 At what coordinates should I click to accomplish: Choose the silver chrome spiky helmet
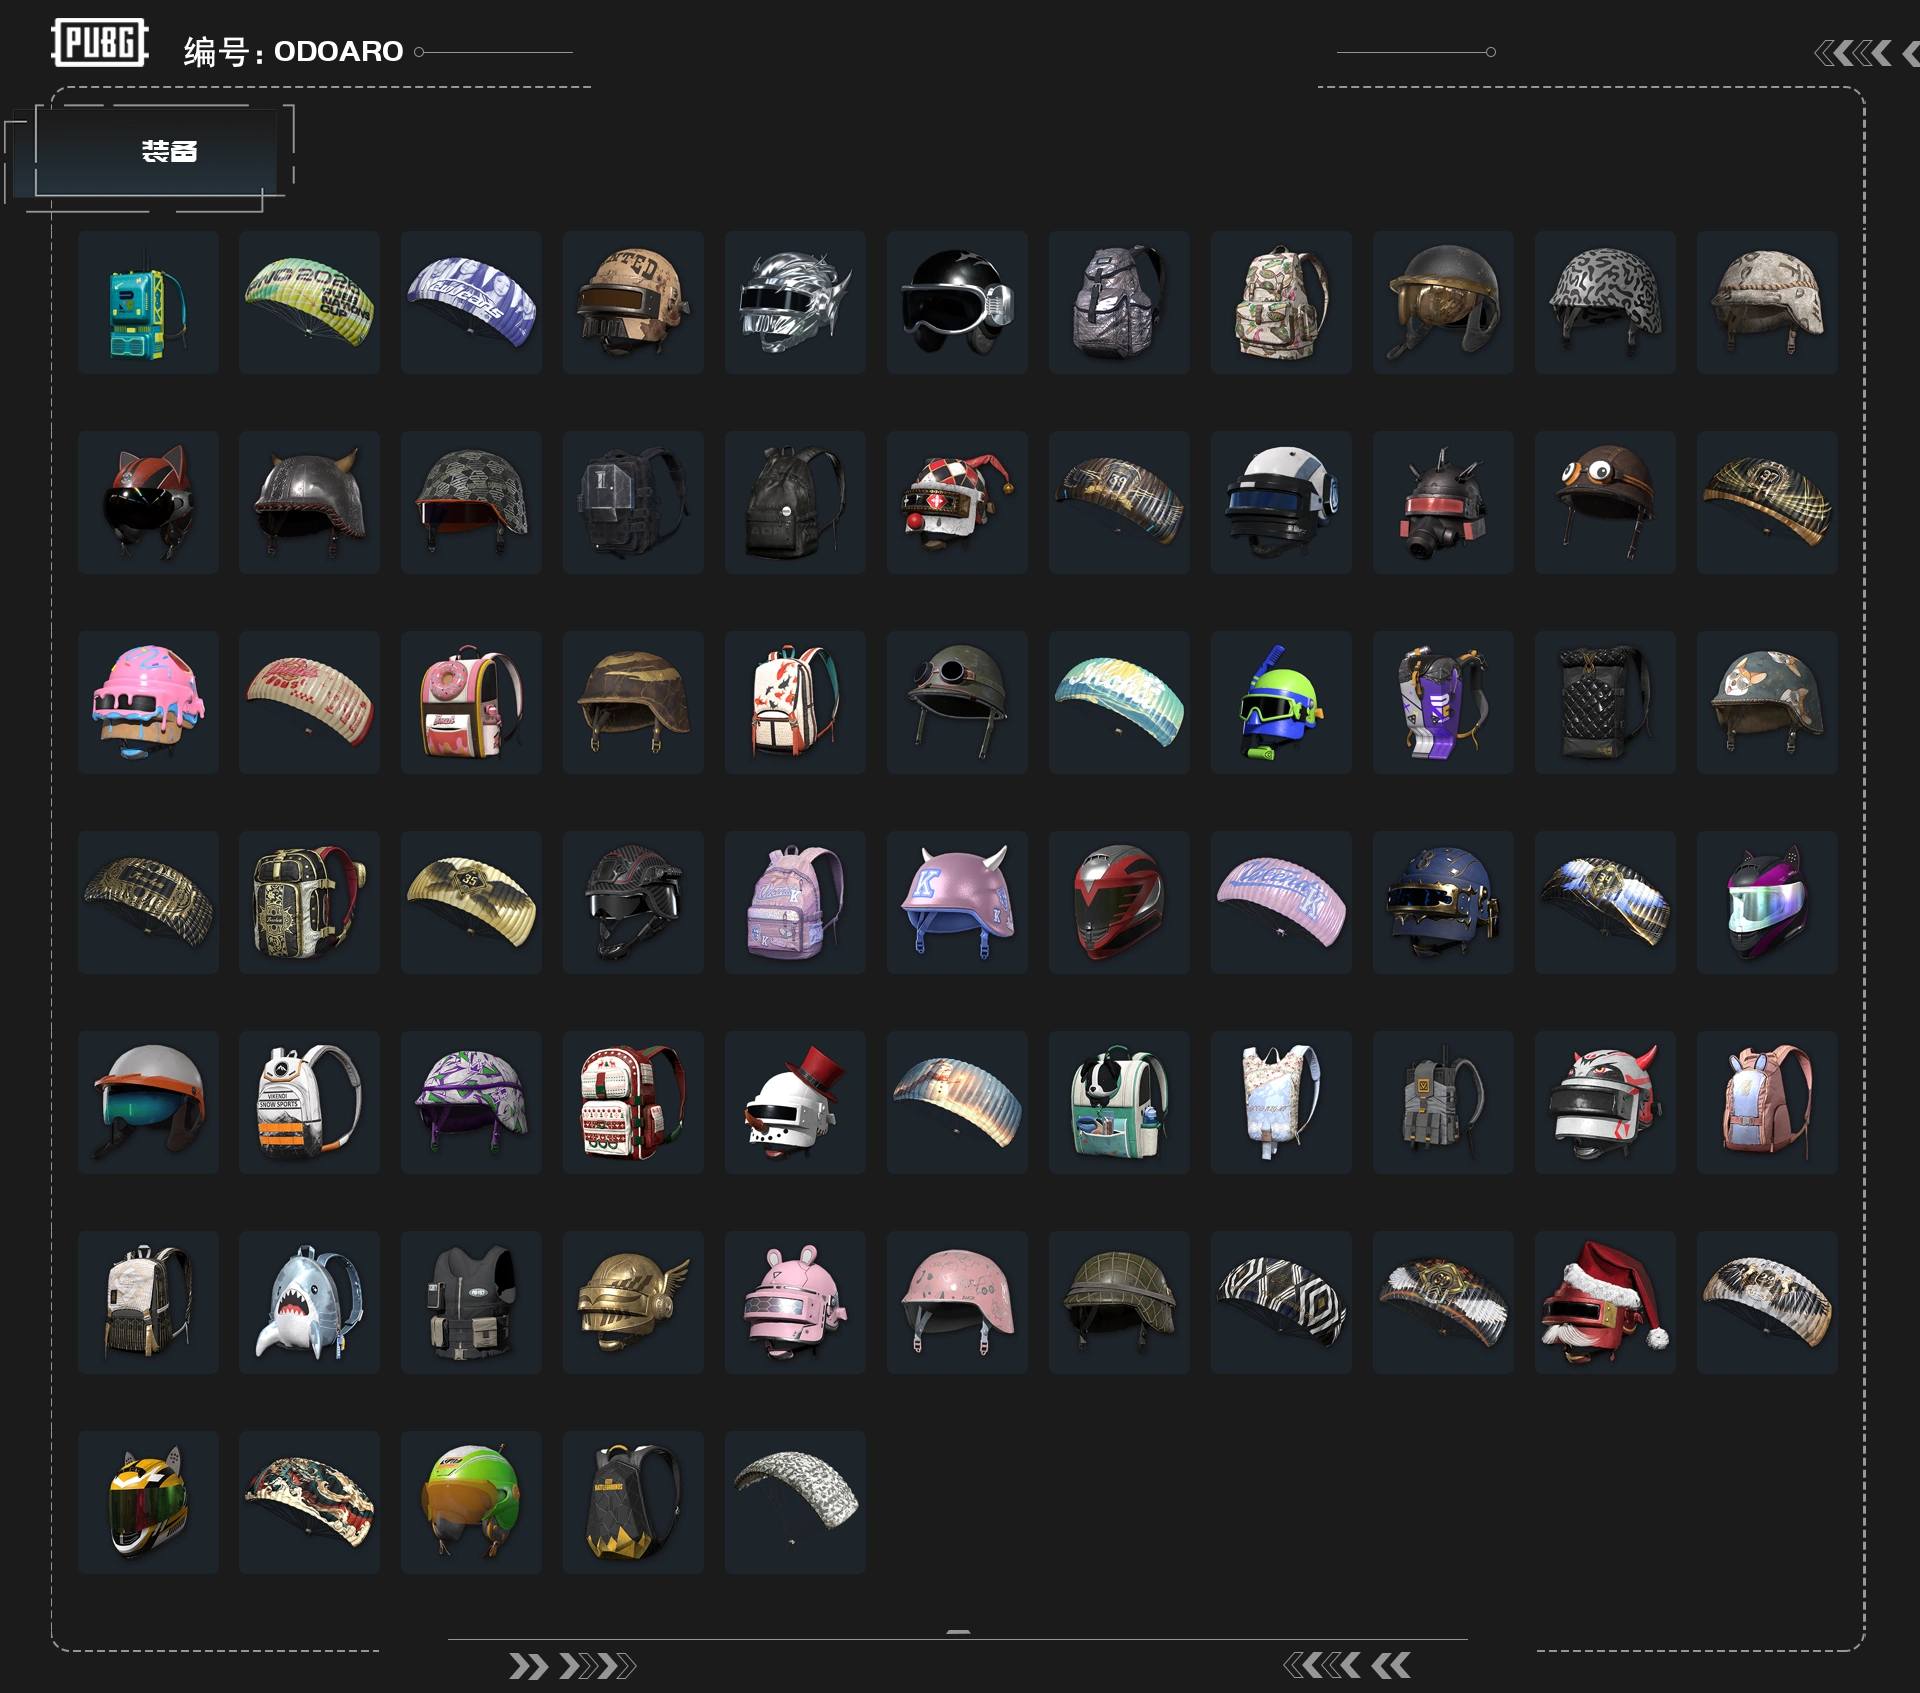pos(796,302)
